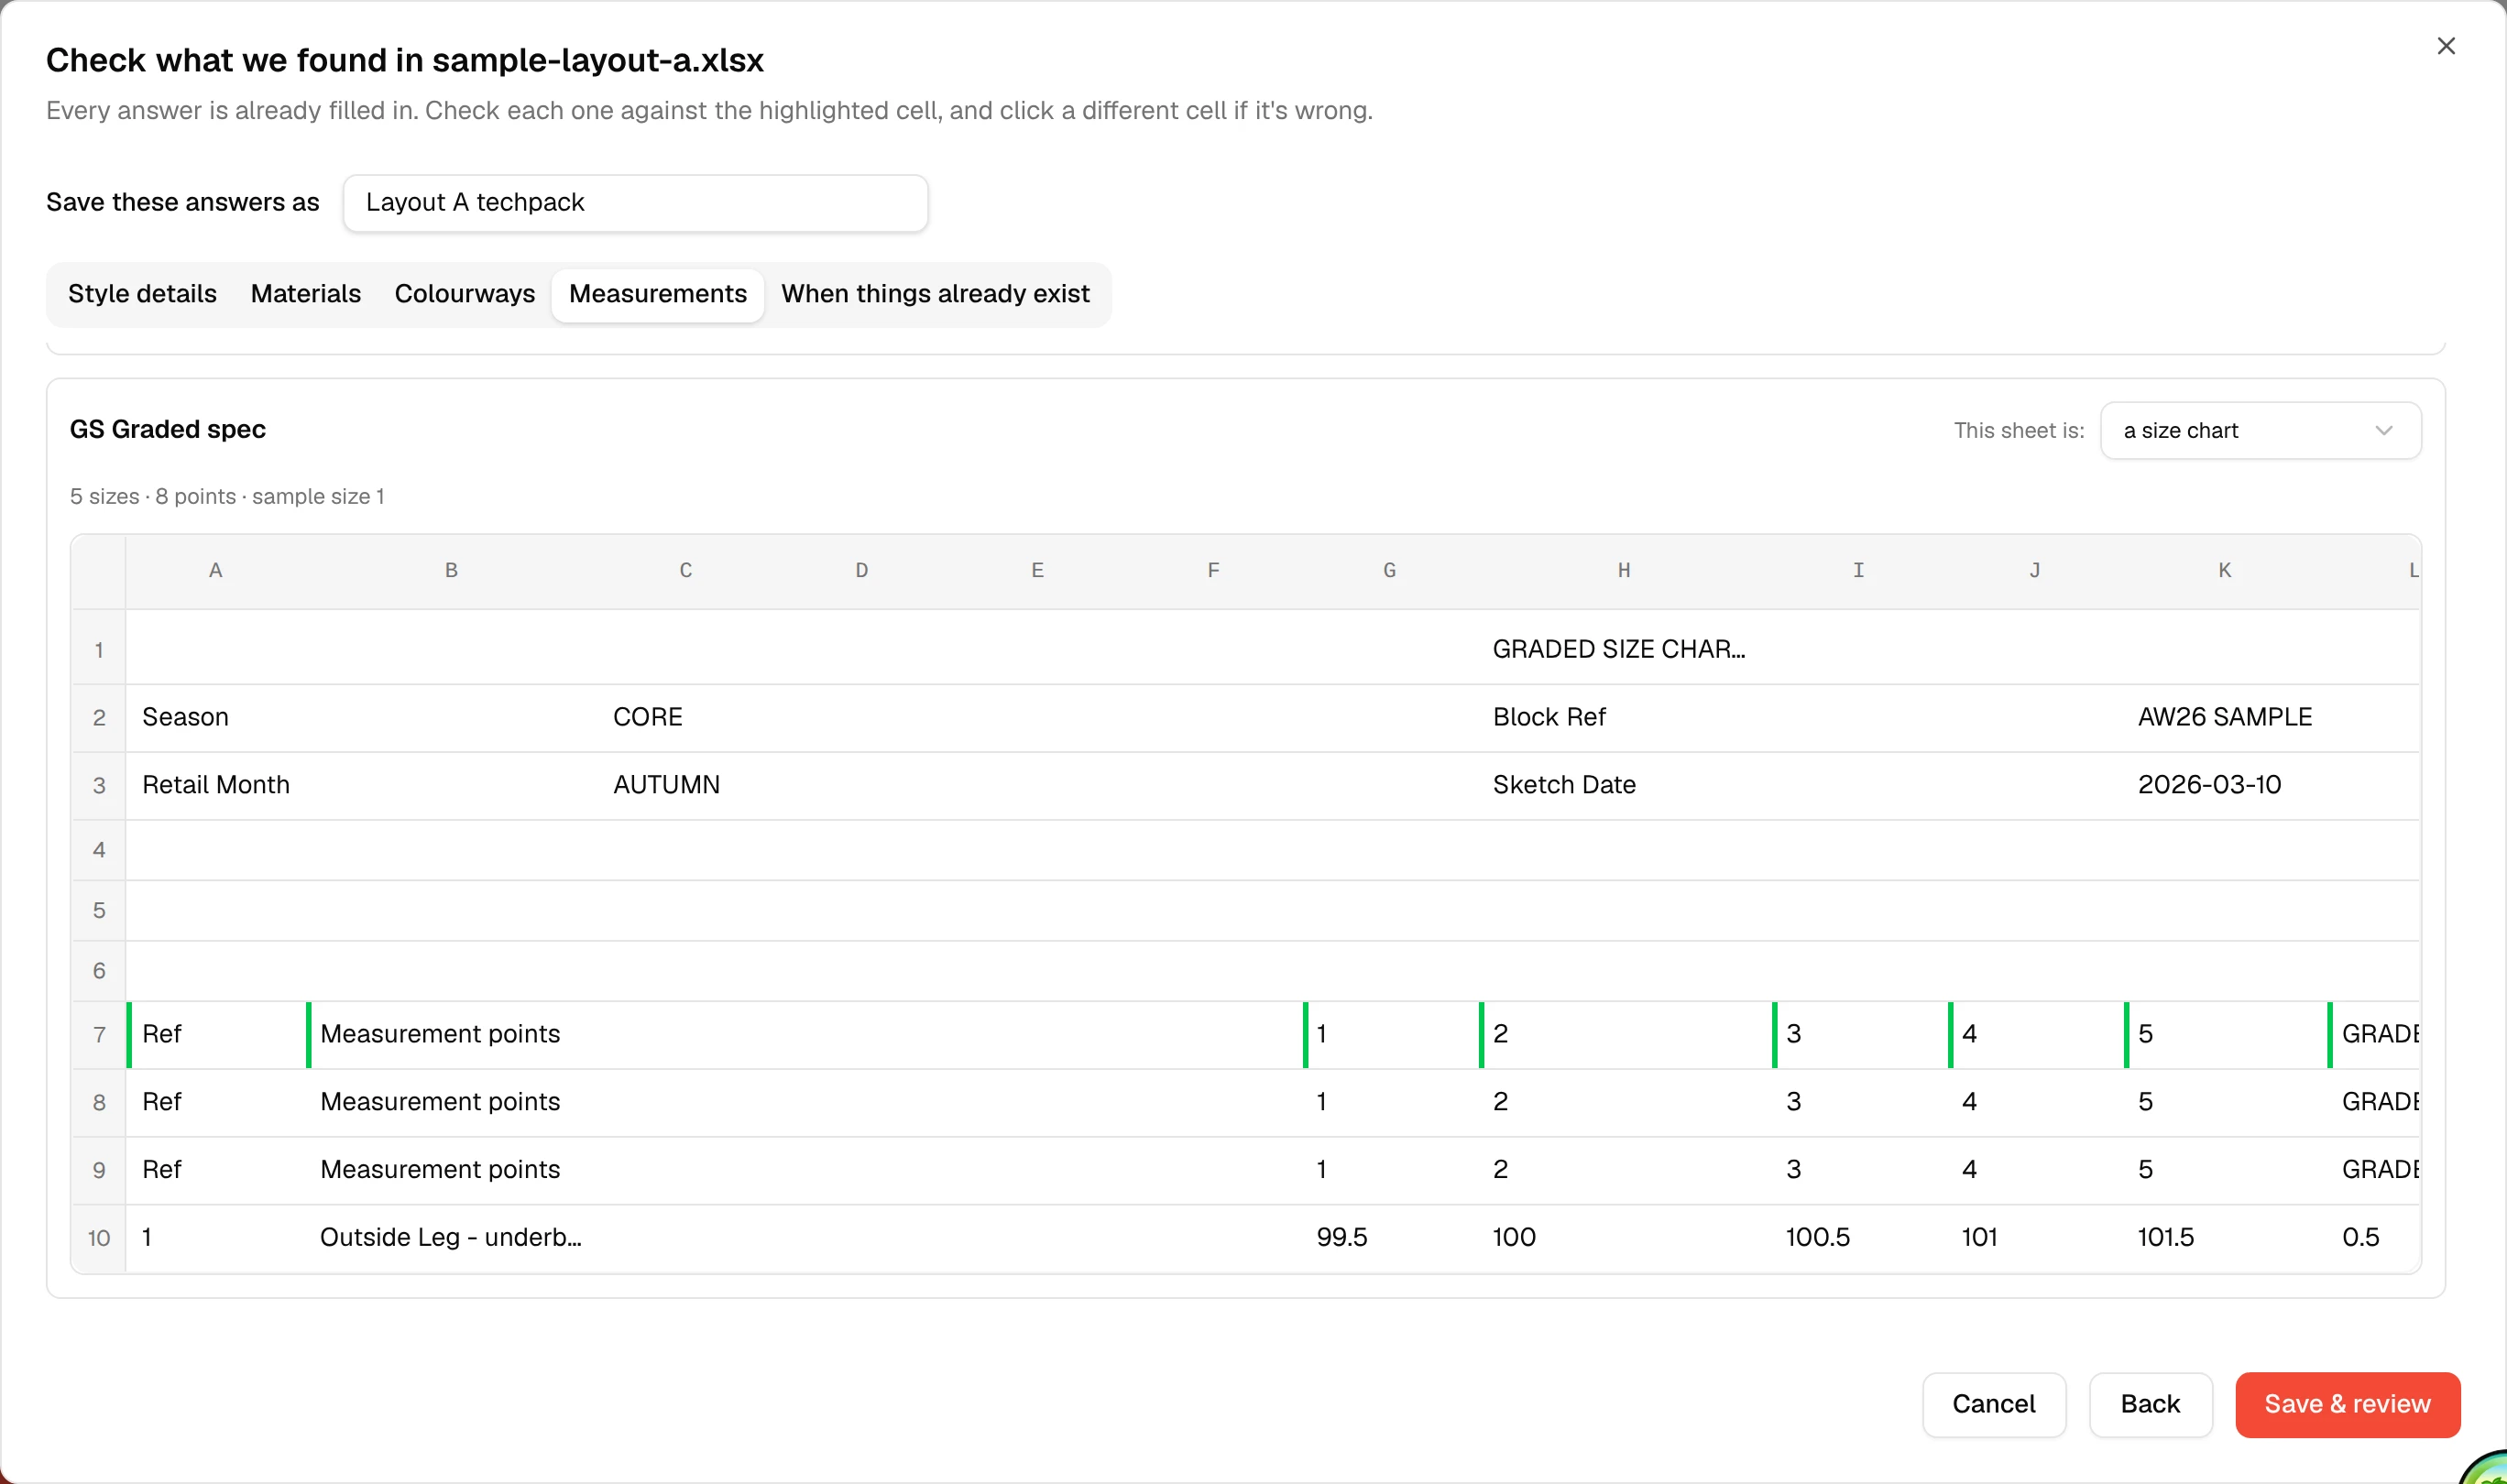Click the '0.5' grade value cell
Viewport: 2507px width, 1484px height.
(x=2373, y=1238)
